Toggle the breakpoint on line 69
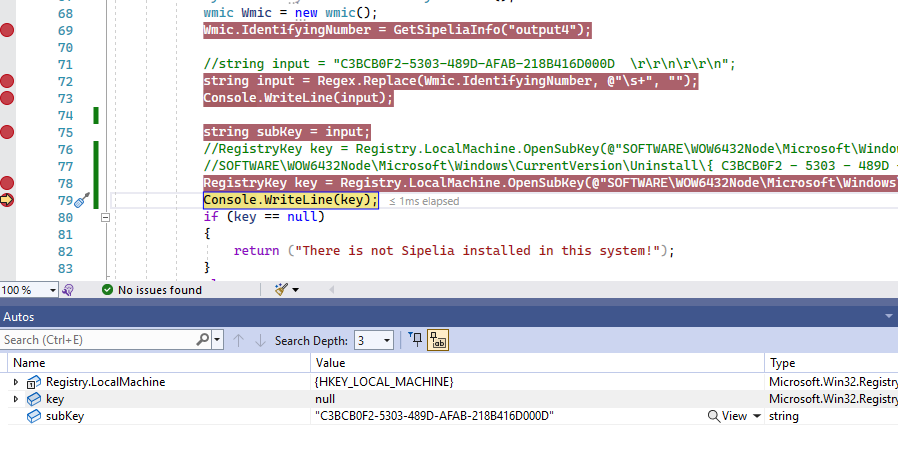 coord(7,30)
